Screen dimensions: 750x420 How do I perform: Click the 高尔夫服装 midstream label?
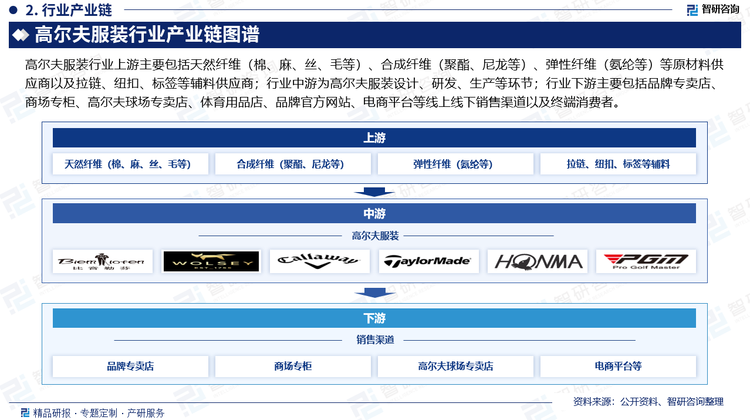pos(375,236)
